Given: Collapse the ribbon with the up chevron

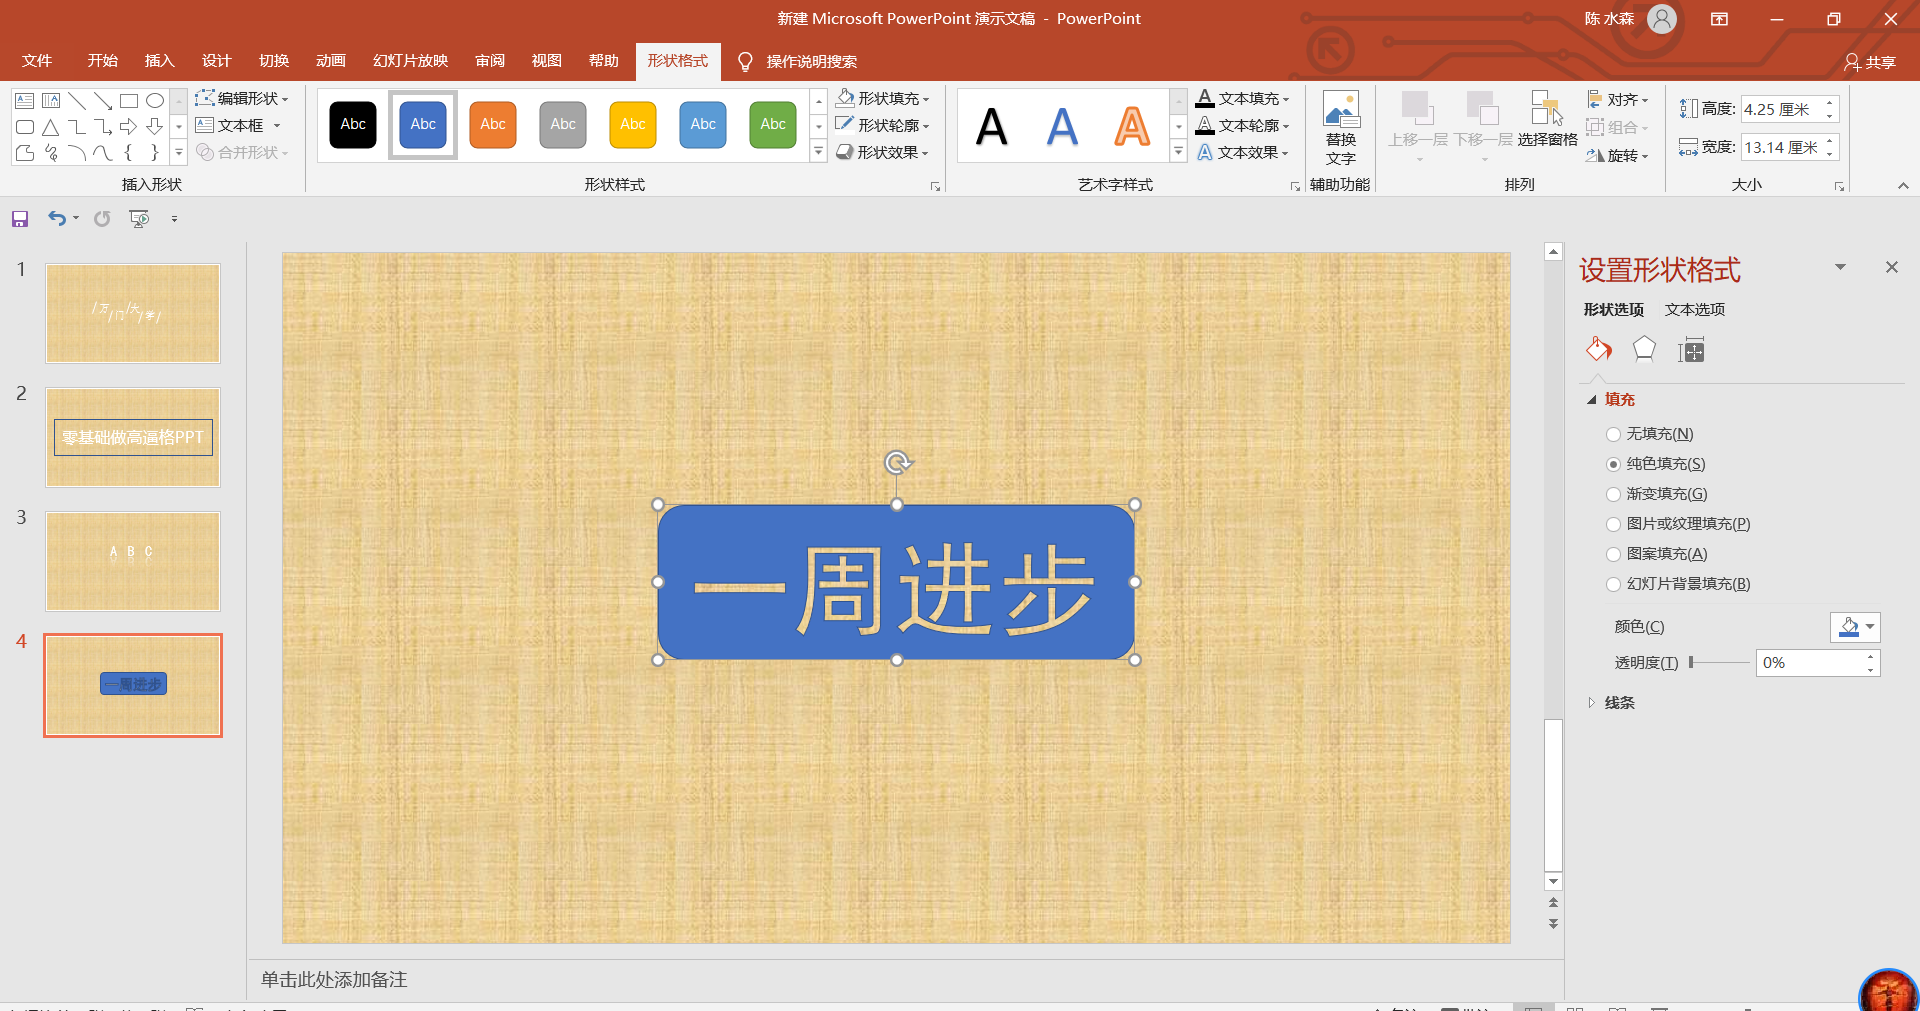Looking at the screenshot, I should (x=1903, y=186).
